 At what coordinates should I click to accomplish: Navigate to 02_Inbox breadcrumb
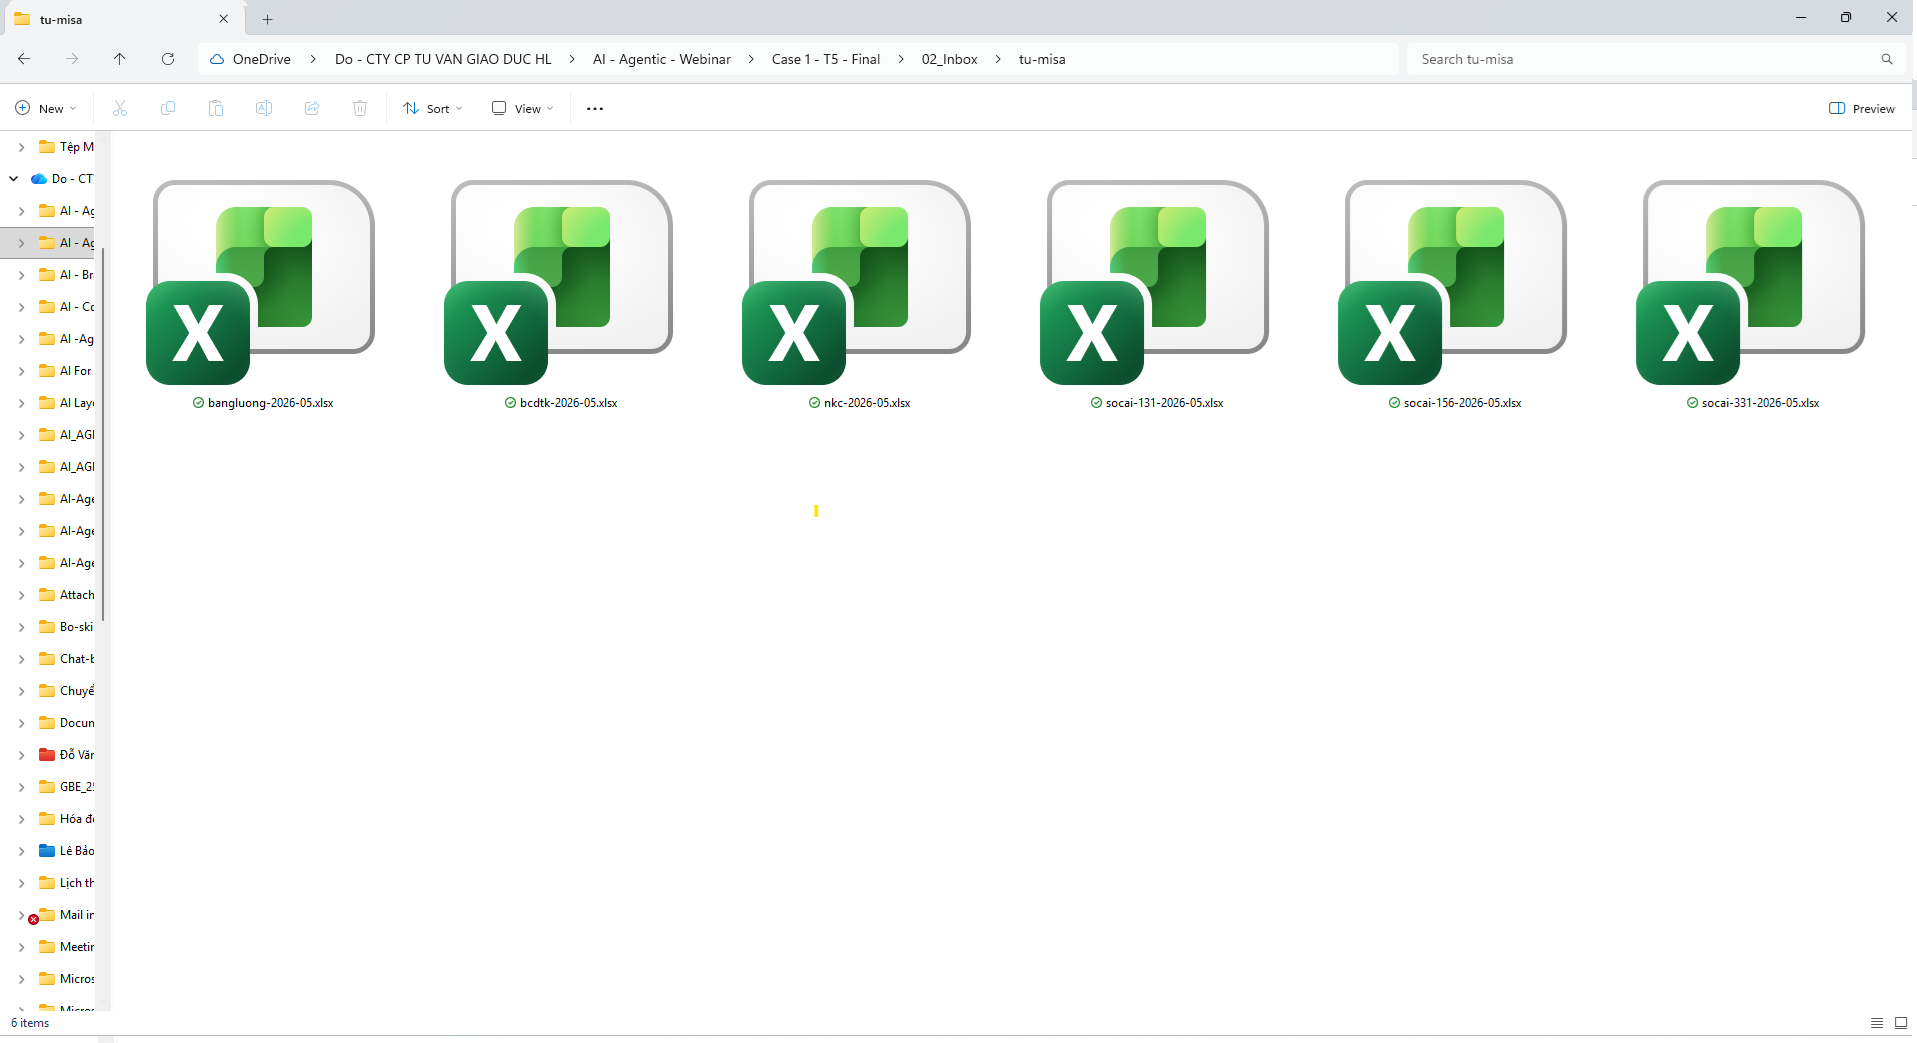(x=949, y=59)
